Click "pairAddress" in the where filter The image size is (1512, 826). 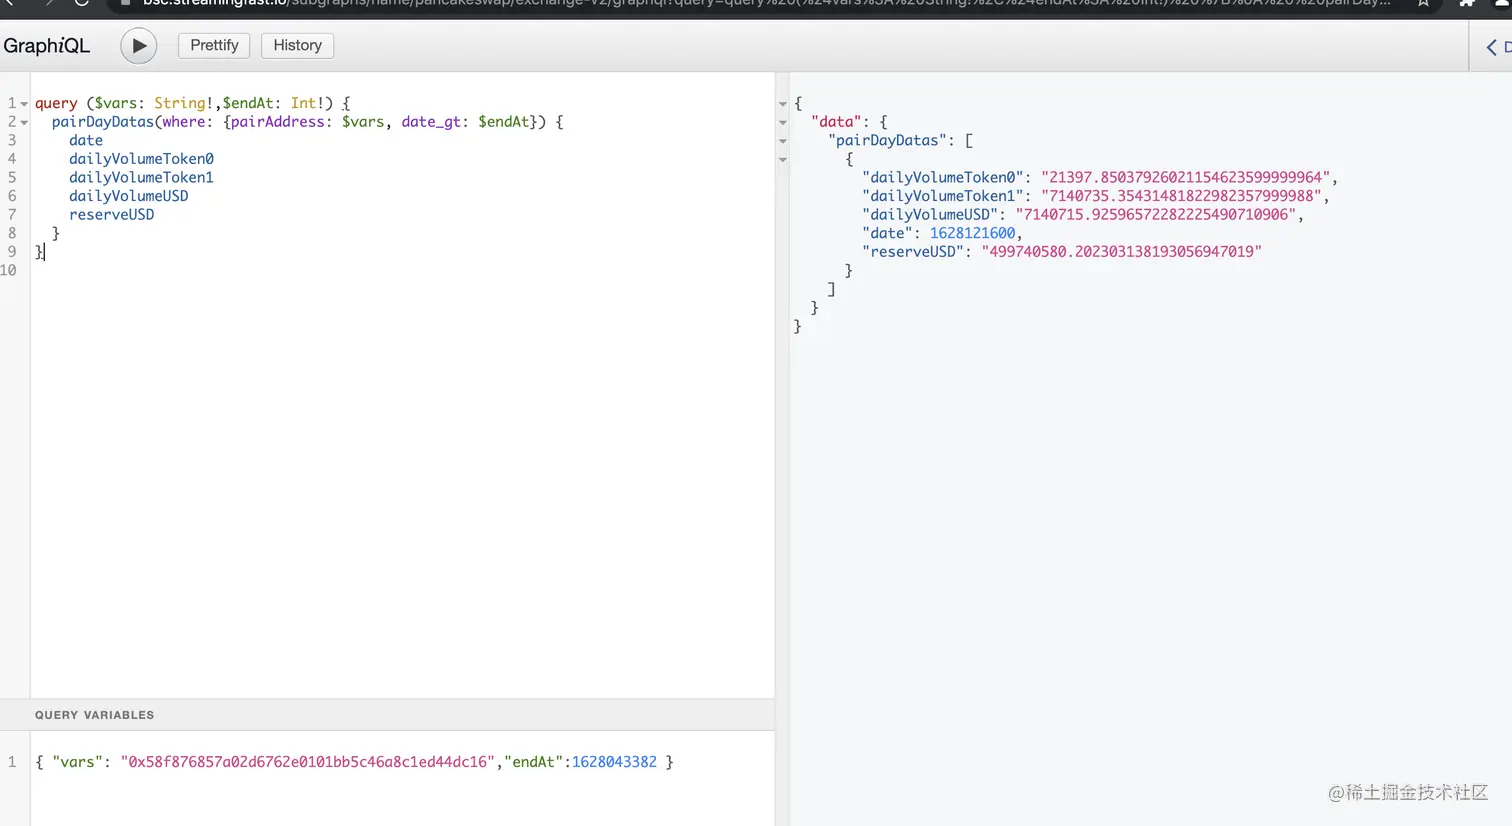pos(278,122)
